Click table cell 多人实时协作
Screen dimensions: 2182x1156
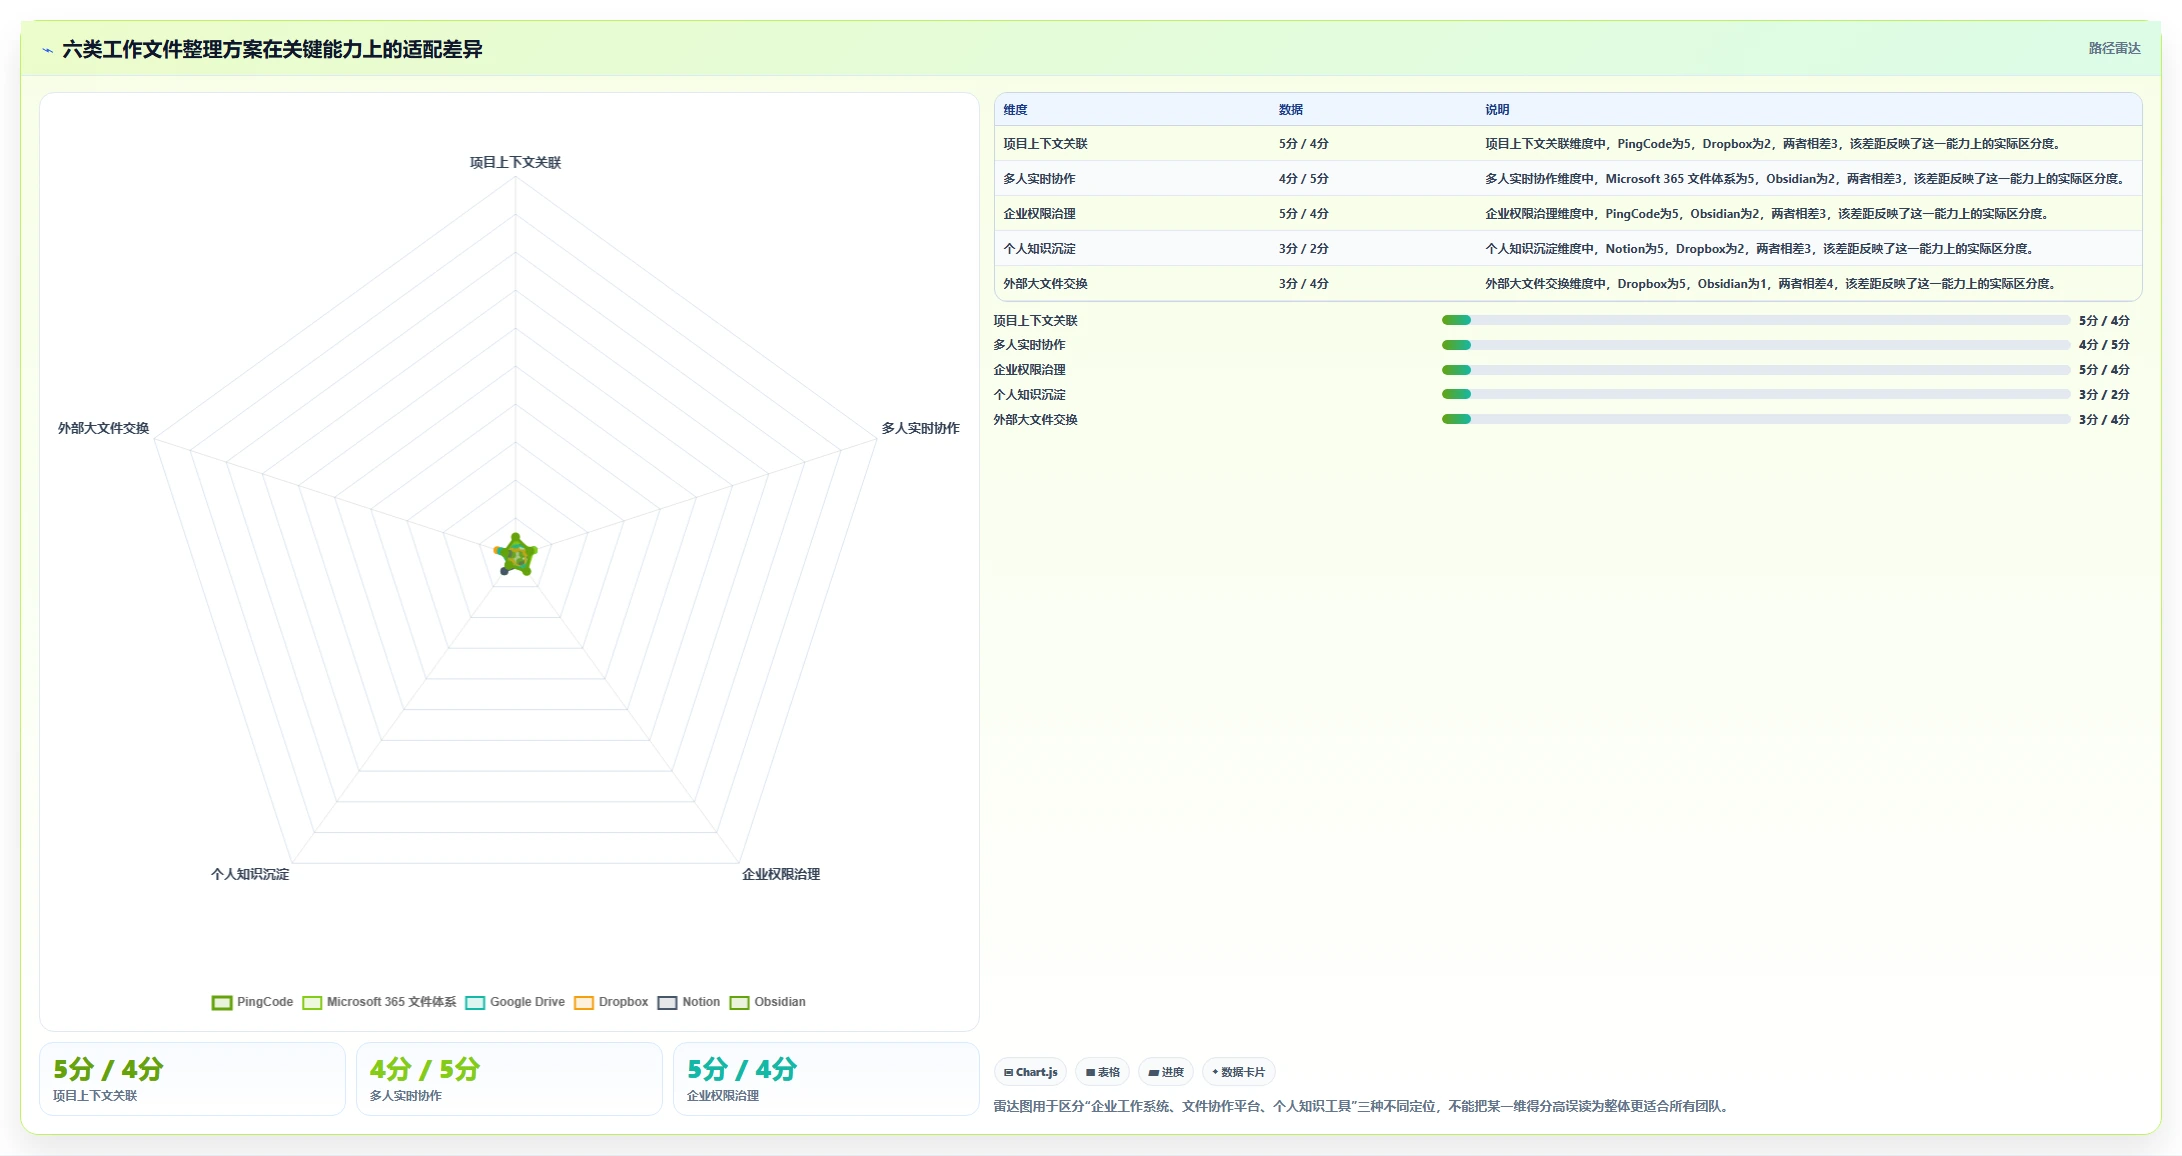click(1039, 179)
